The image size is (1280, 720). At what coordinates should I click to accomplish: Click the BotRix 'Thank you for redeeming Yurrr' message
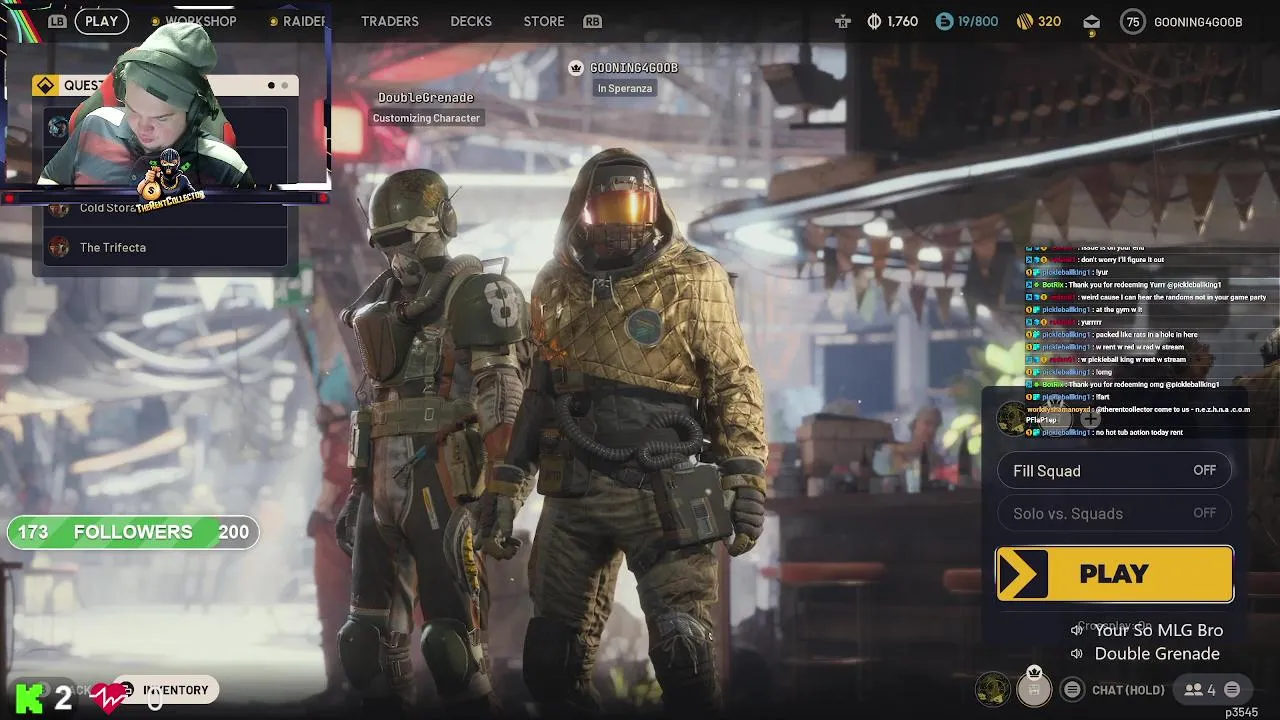pyautogui.click(x=1125, y=285)
